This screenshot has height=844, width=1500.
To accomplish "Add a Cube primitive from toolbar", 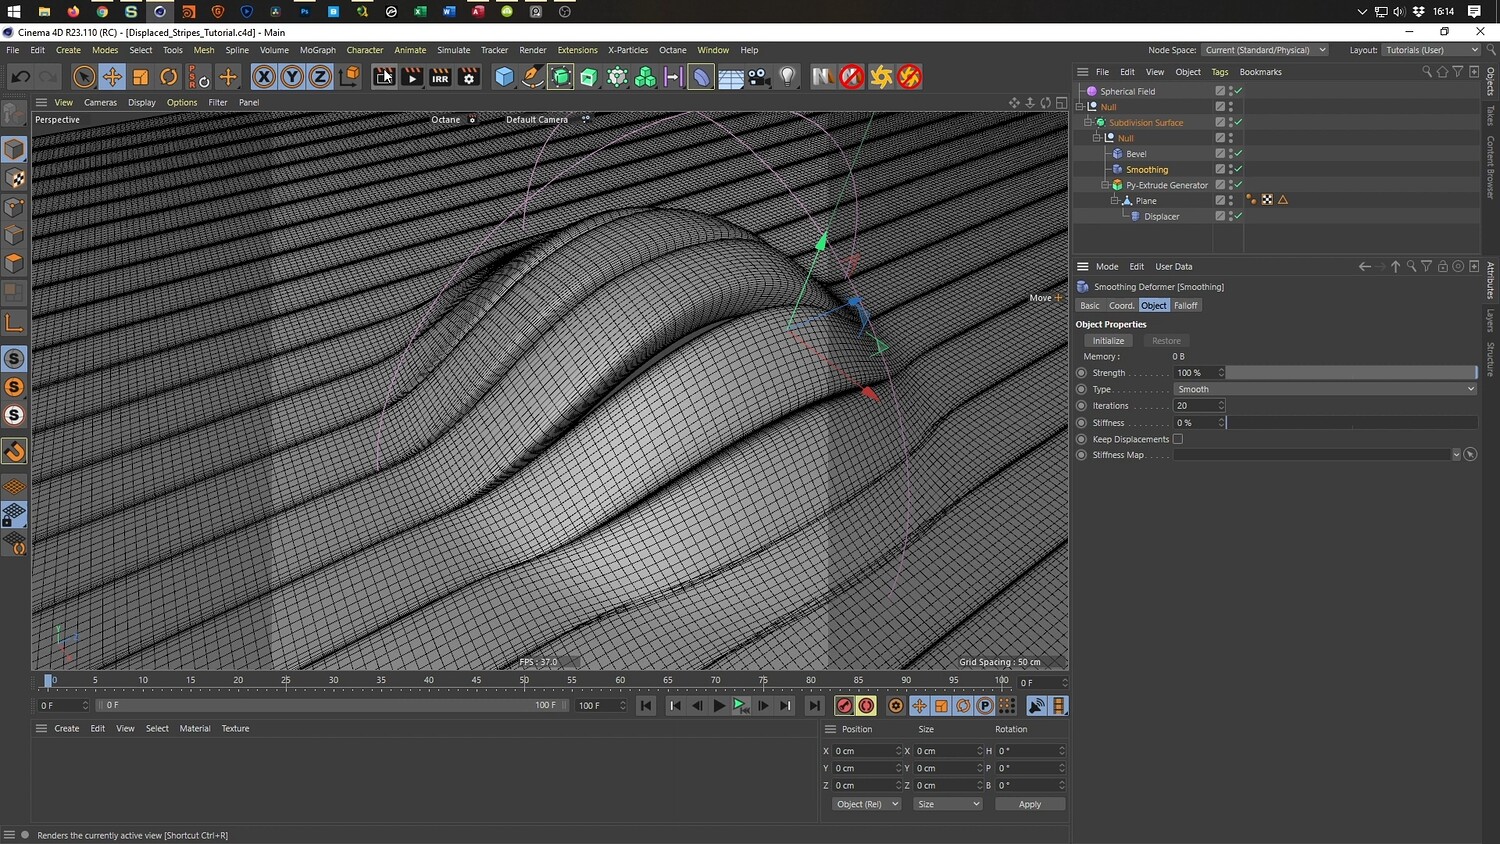I will click(505, 77).
